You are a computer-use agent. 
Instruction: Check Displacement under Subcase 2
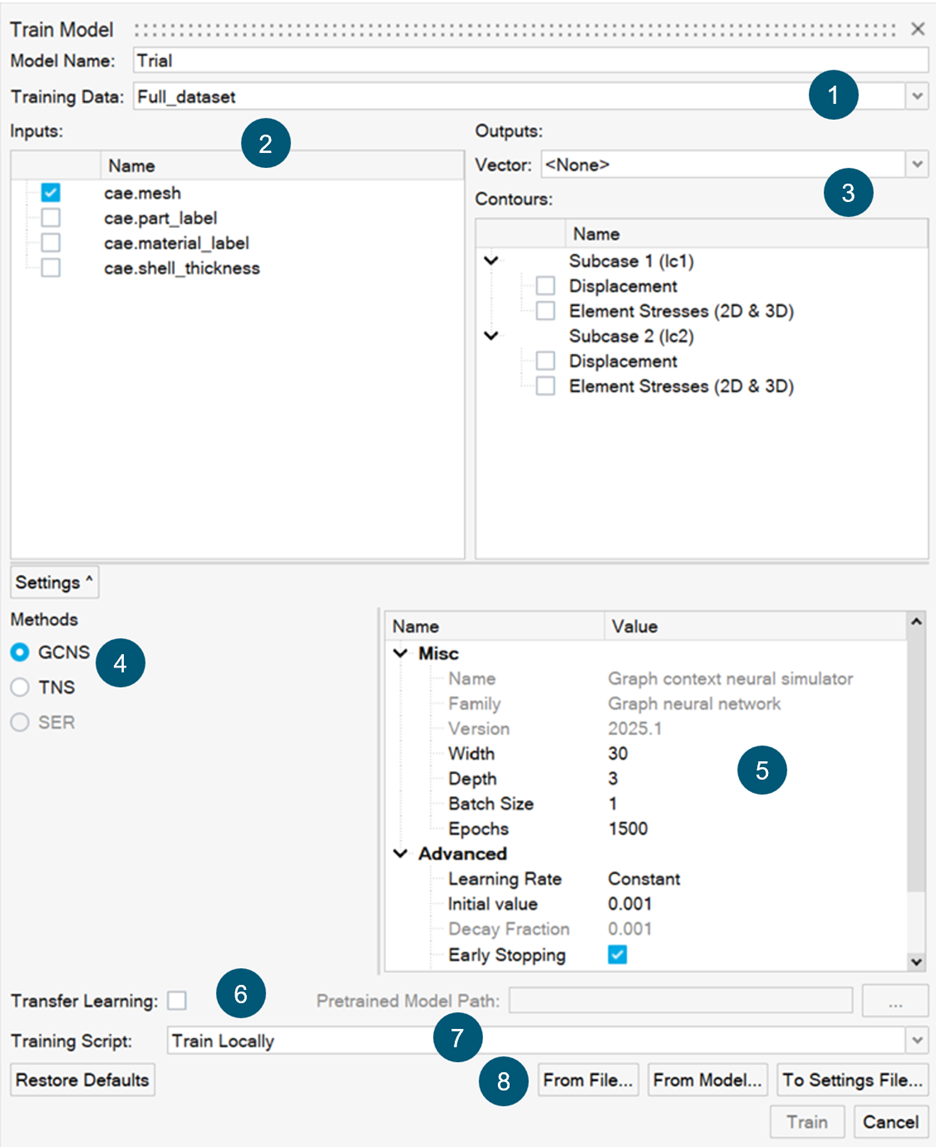click(x=546, y=361)
